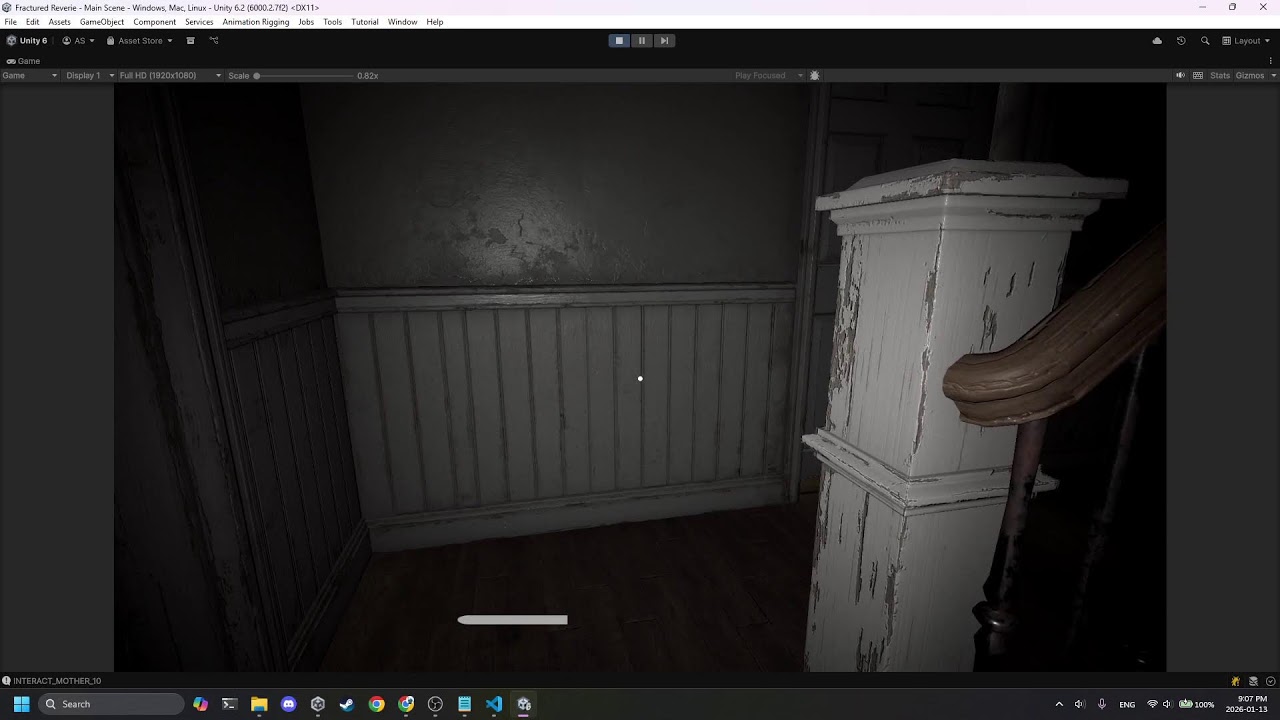Open Copilot from the taskbar

[x=201, y=704]
